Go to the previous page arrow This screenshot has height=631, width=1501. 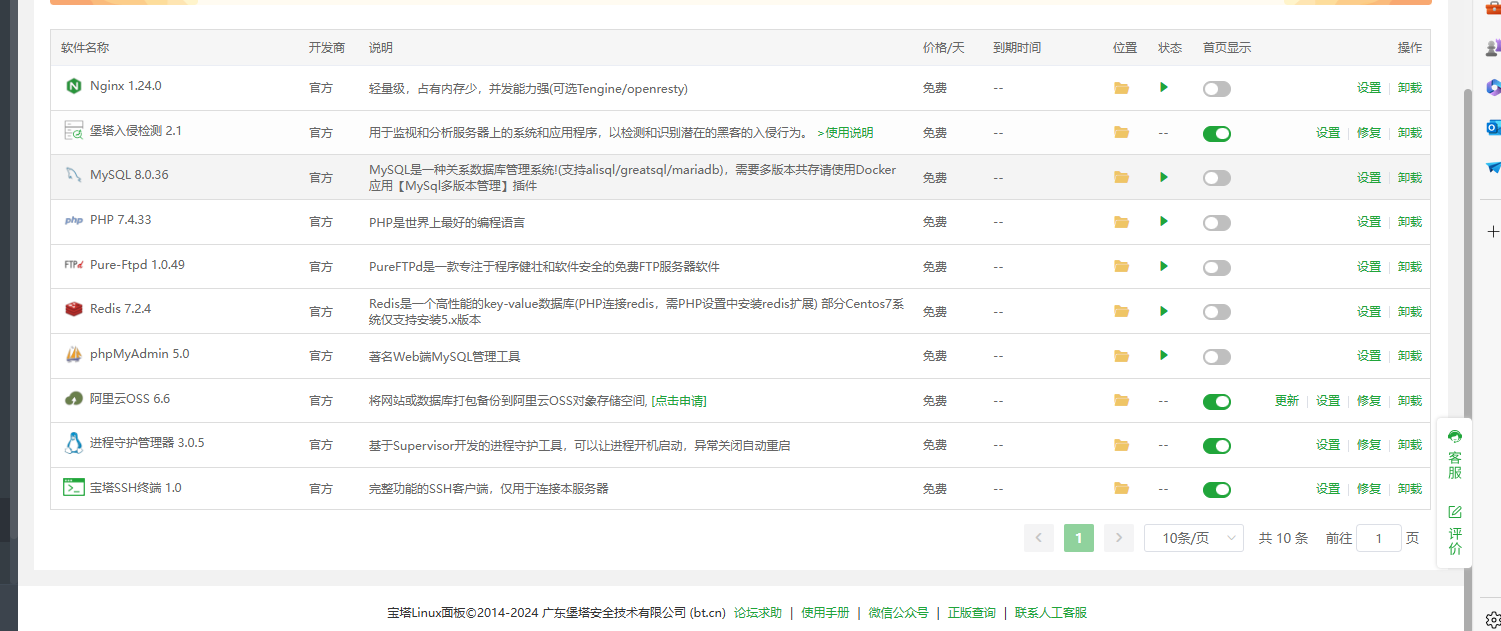click(x=1039, y=538)
